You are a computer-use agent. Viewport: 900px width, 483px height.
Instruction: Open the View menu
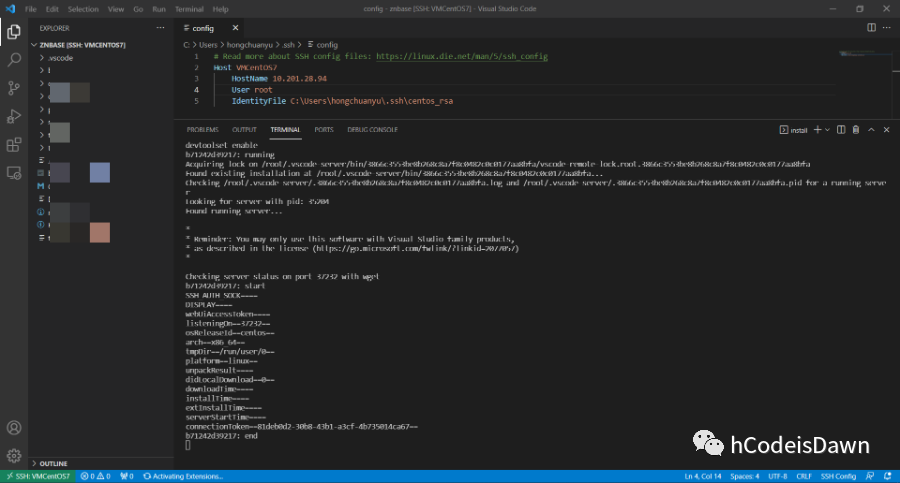pos(116,9)
